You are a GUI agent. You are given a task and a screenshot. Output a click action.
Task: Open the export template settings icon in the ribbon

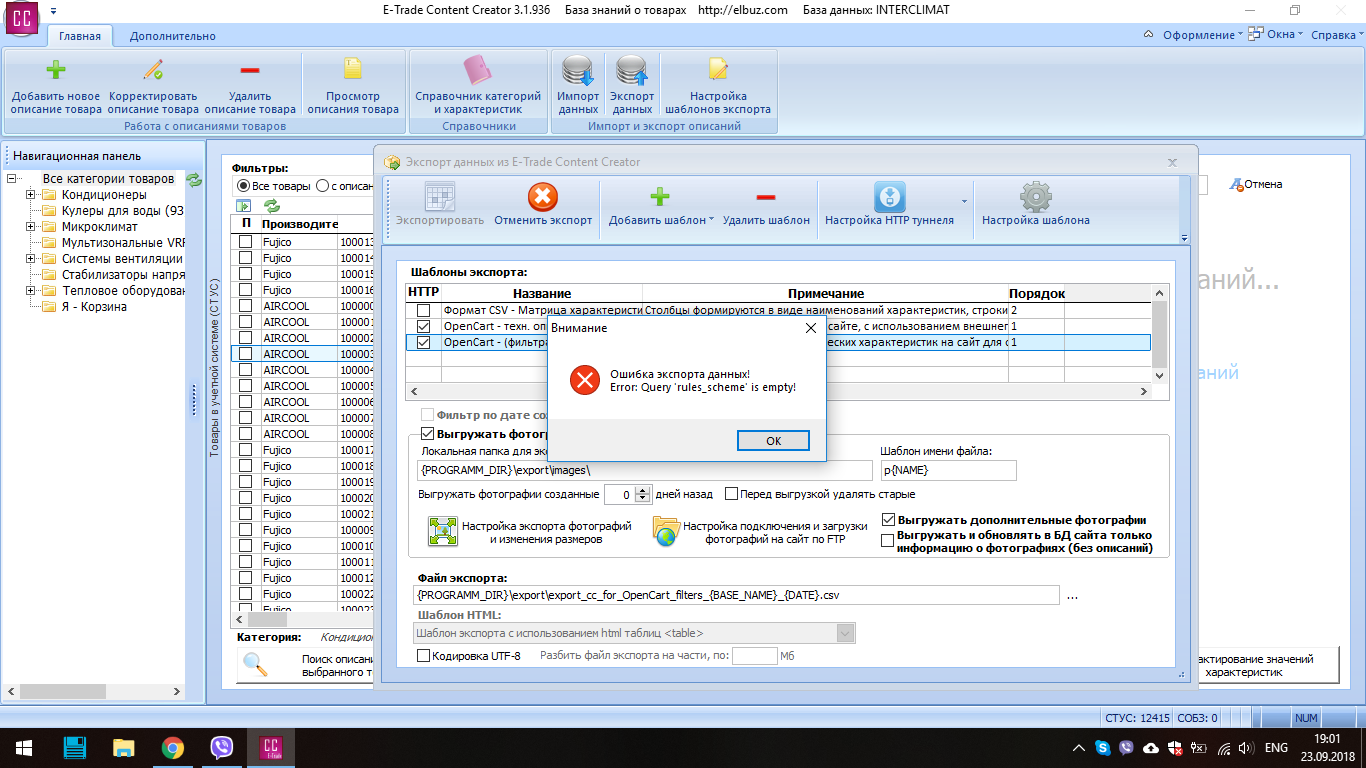click(718, 70)
